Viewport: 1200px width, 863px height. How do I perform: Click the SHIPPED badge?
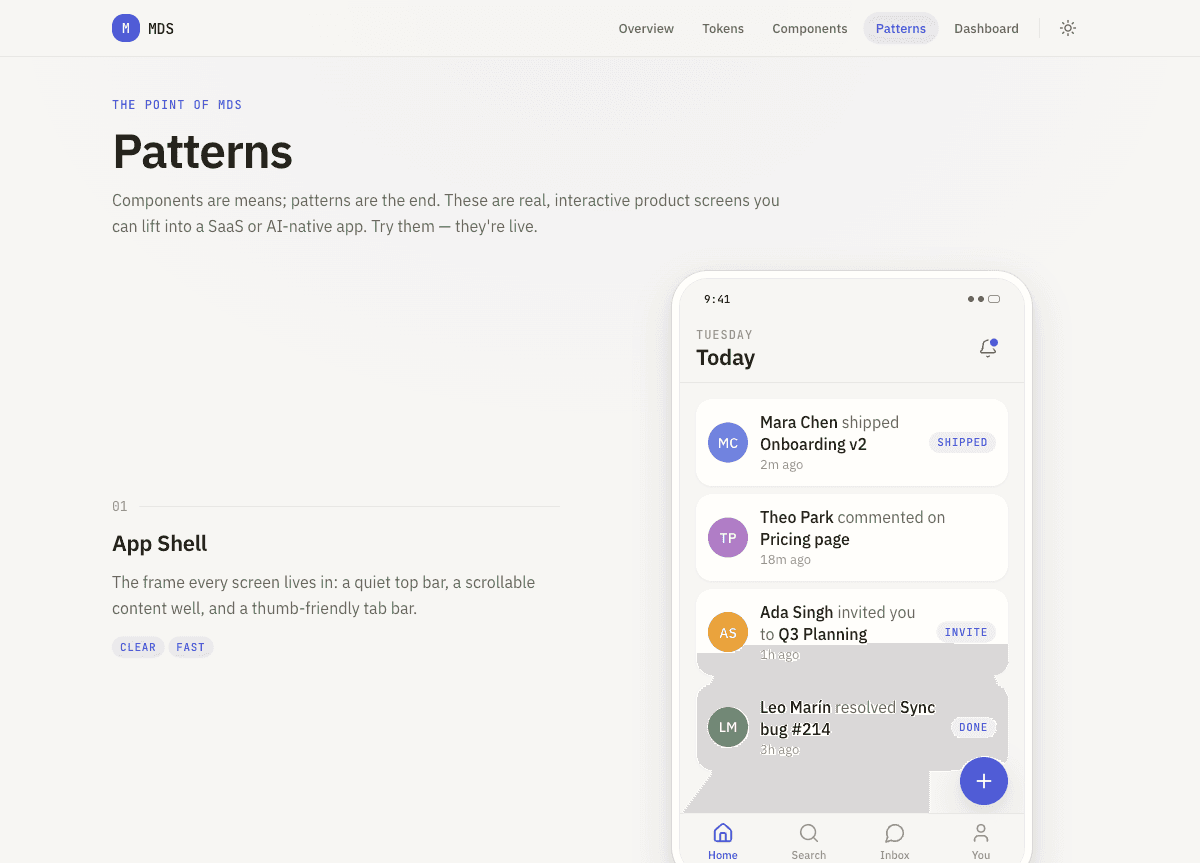962,442
